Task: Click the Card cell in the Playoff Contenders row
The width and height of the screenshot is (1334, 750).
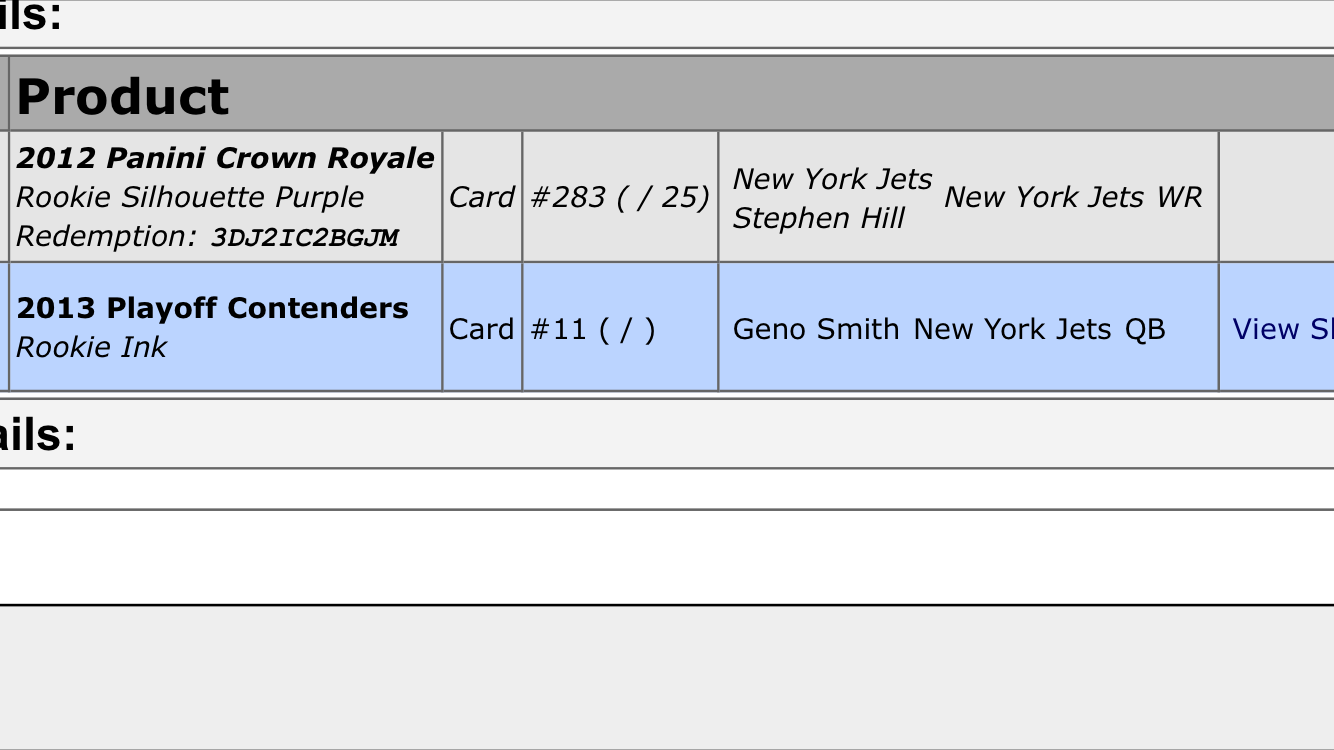Action: (481, 329)
